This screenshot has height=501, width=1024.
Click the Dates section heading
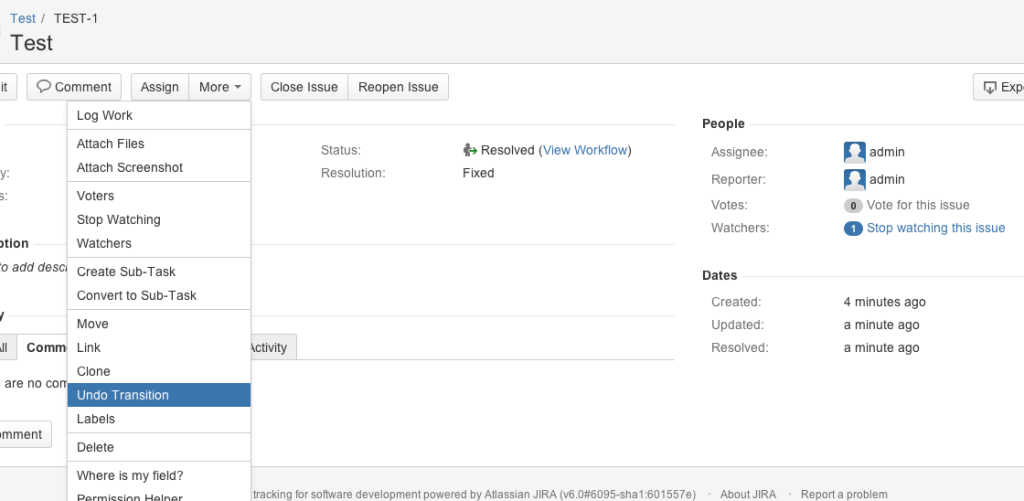coord(720,275)
